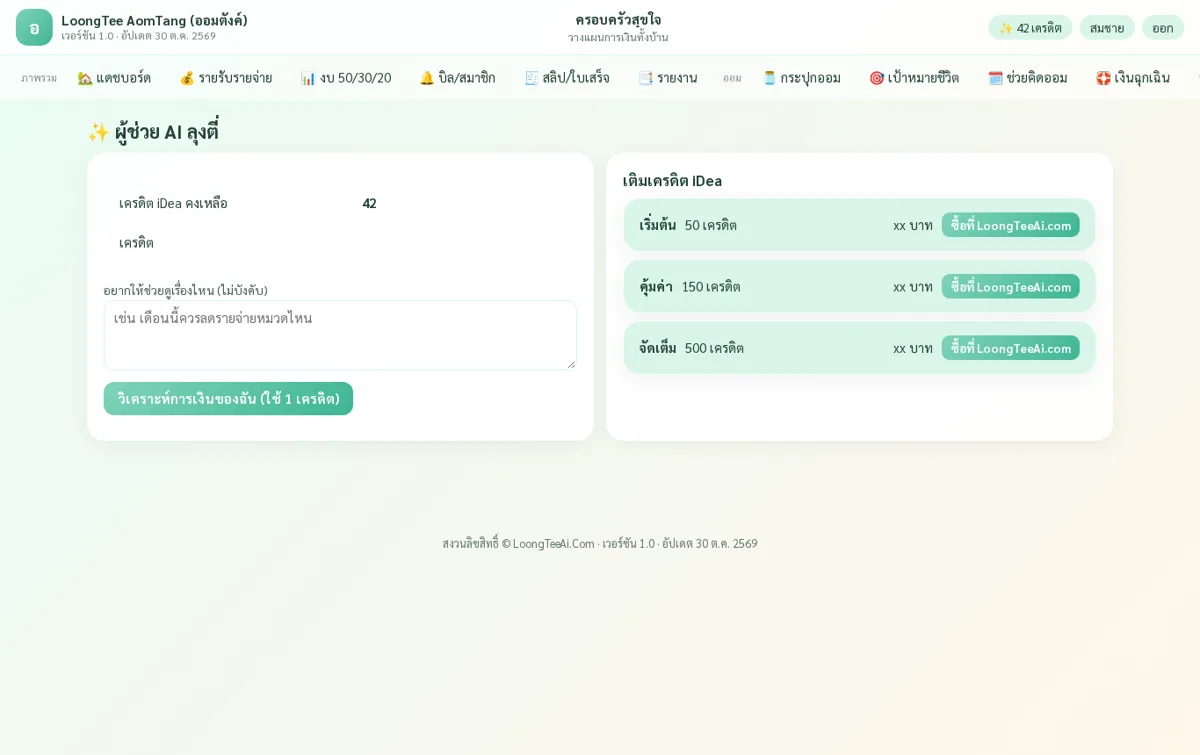Click the "500 เครดิต" amount text
The width and height of the screenshot is (1200, 755).
pos(714,348)
